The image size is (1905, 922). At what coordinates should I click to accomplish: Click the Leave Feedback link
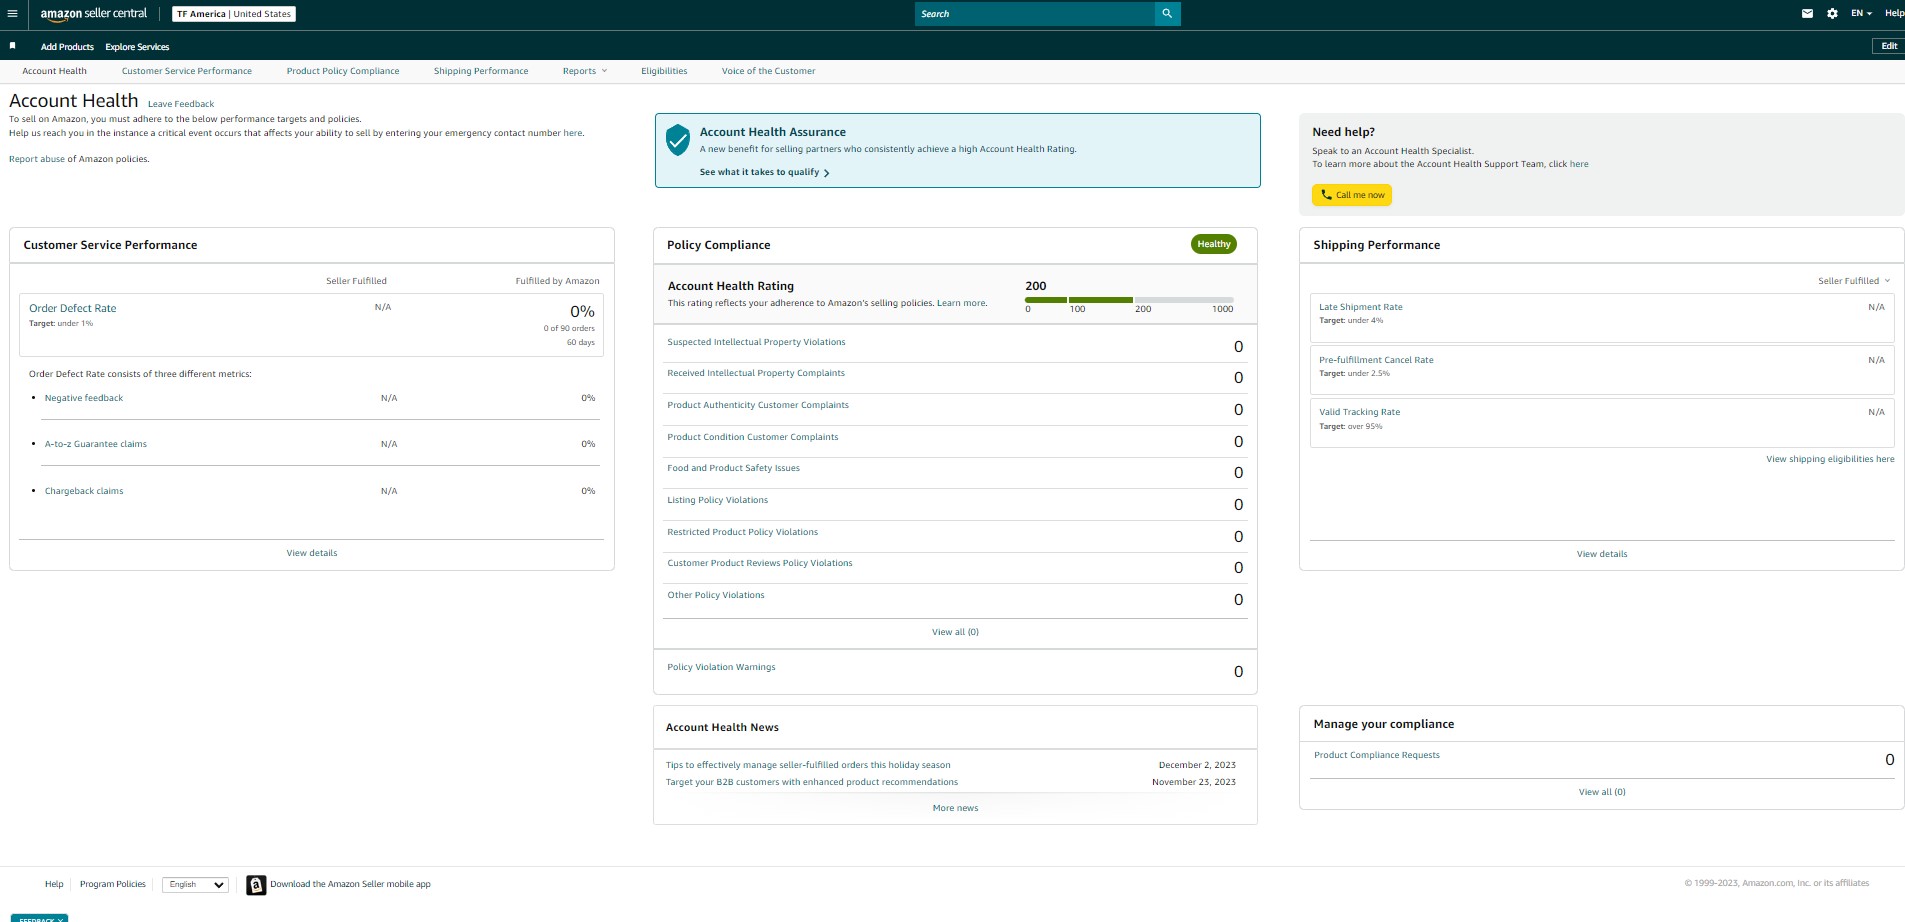coord(181,104)
